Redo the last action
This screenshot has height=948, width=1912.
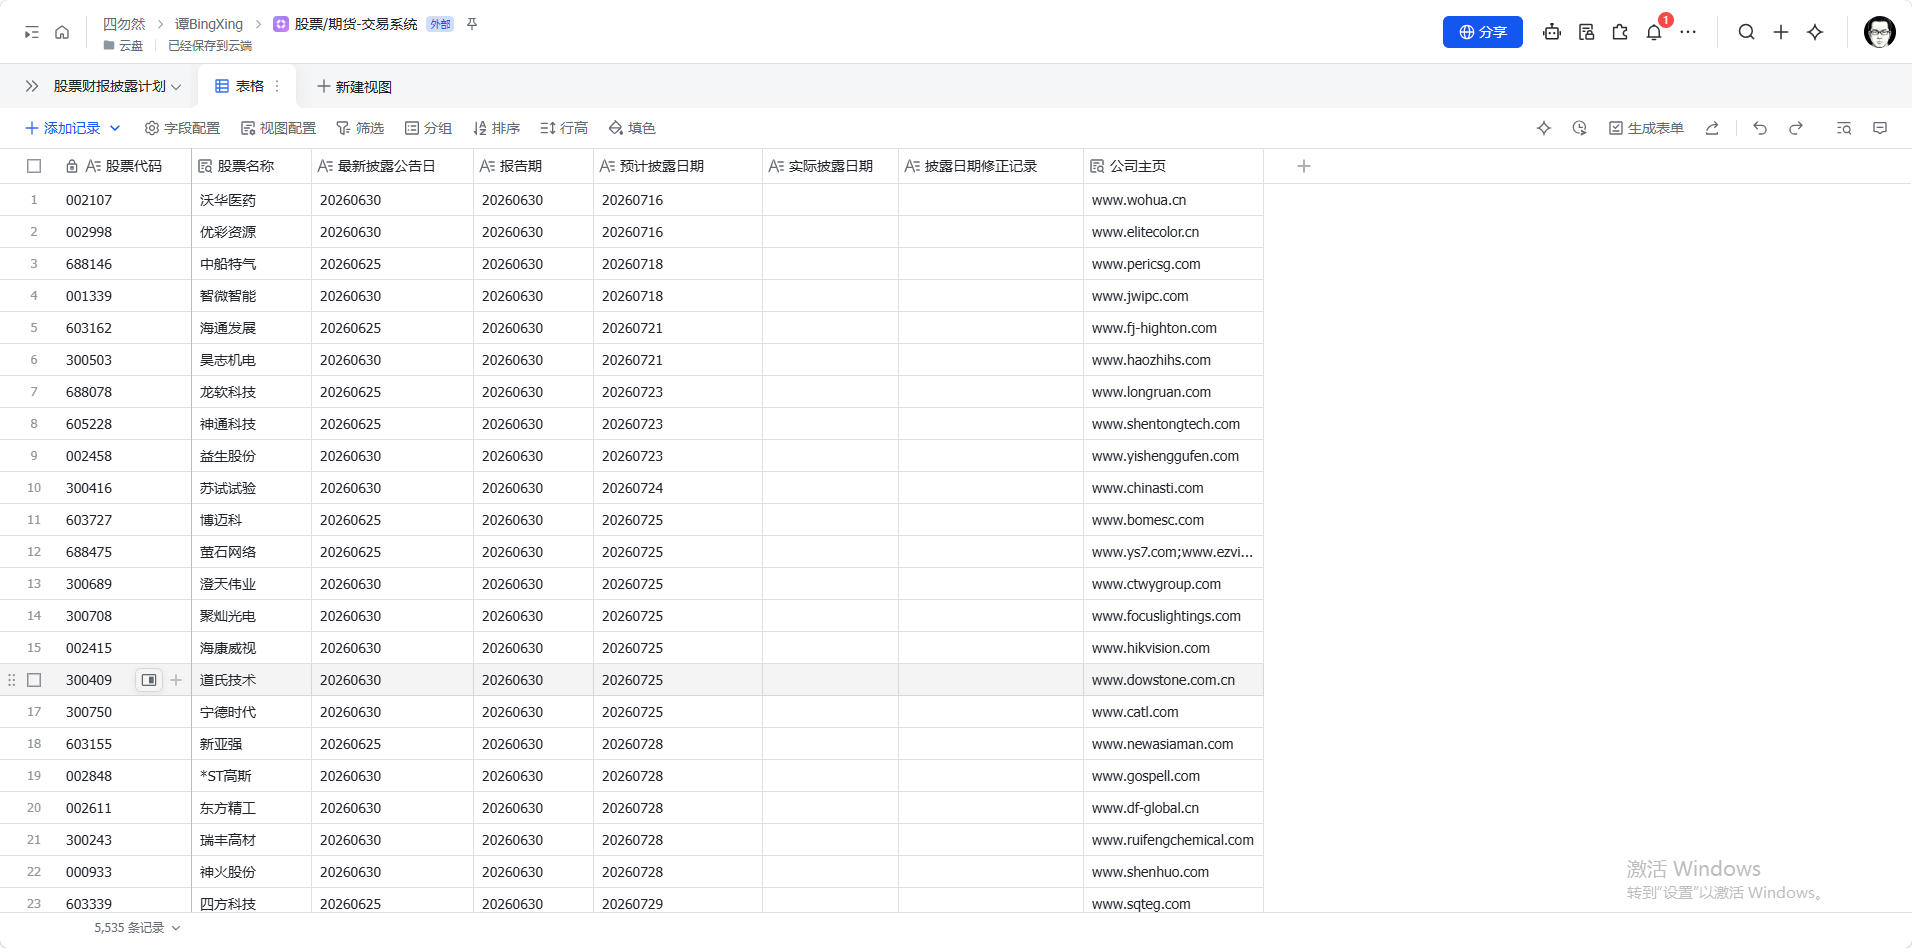1796,128
